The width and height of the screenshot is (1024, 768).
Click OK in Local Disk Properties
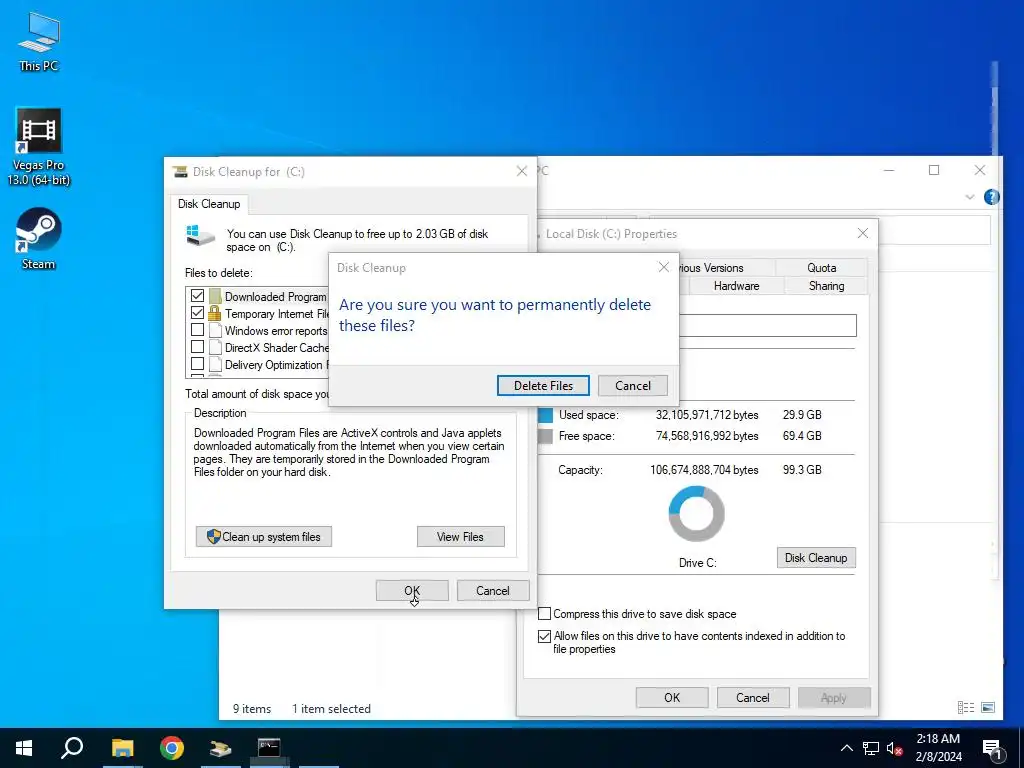[x=672, y=697]
